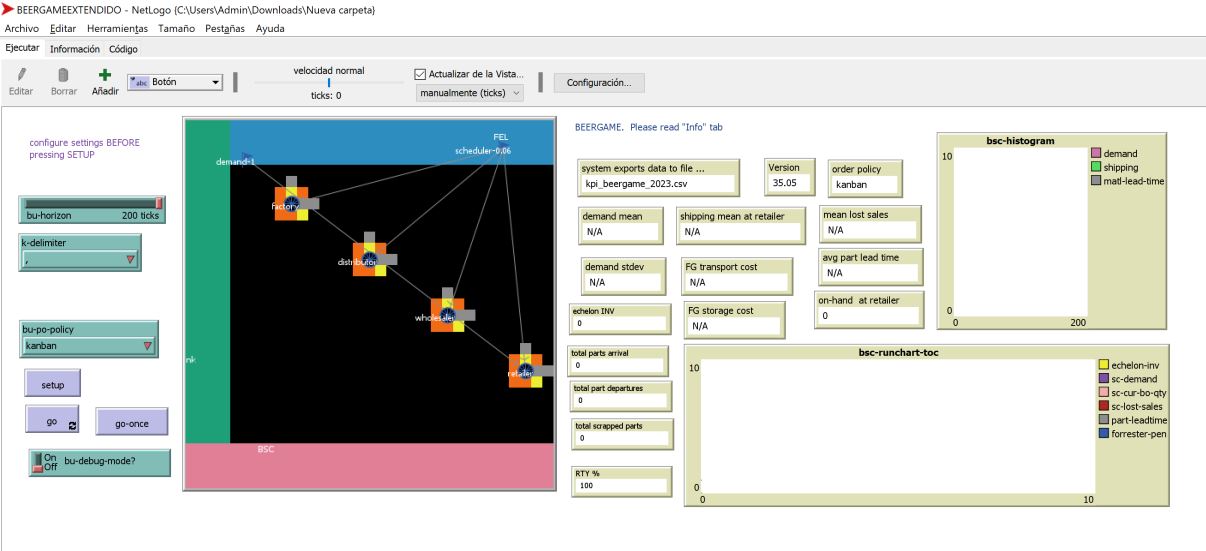Screen dimensions: 1206x551
Task: Toggle the Actualizar de la Vista checkbox
Action: pos(421,73)
